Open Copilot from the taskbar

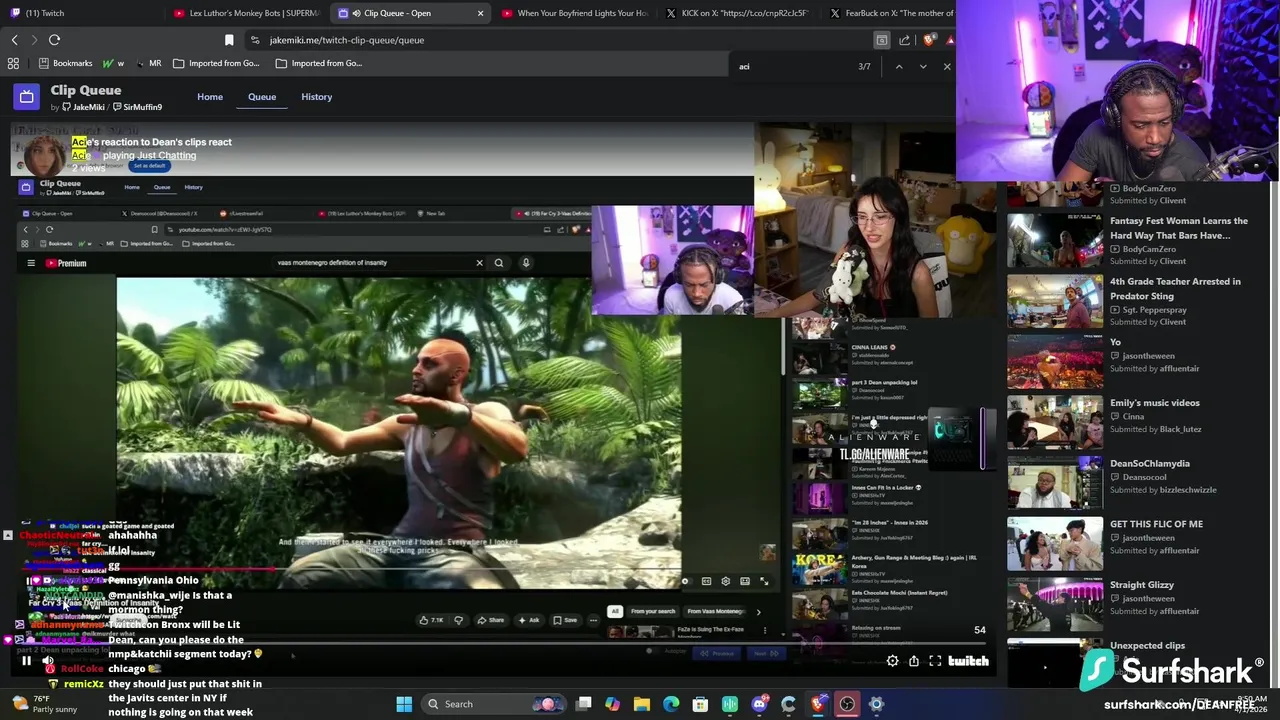click(x=613, y=704)
